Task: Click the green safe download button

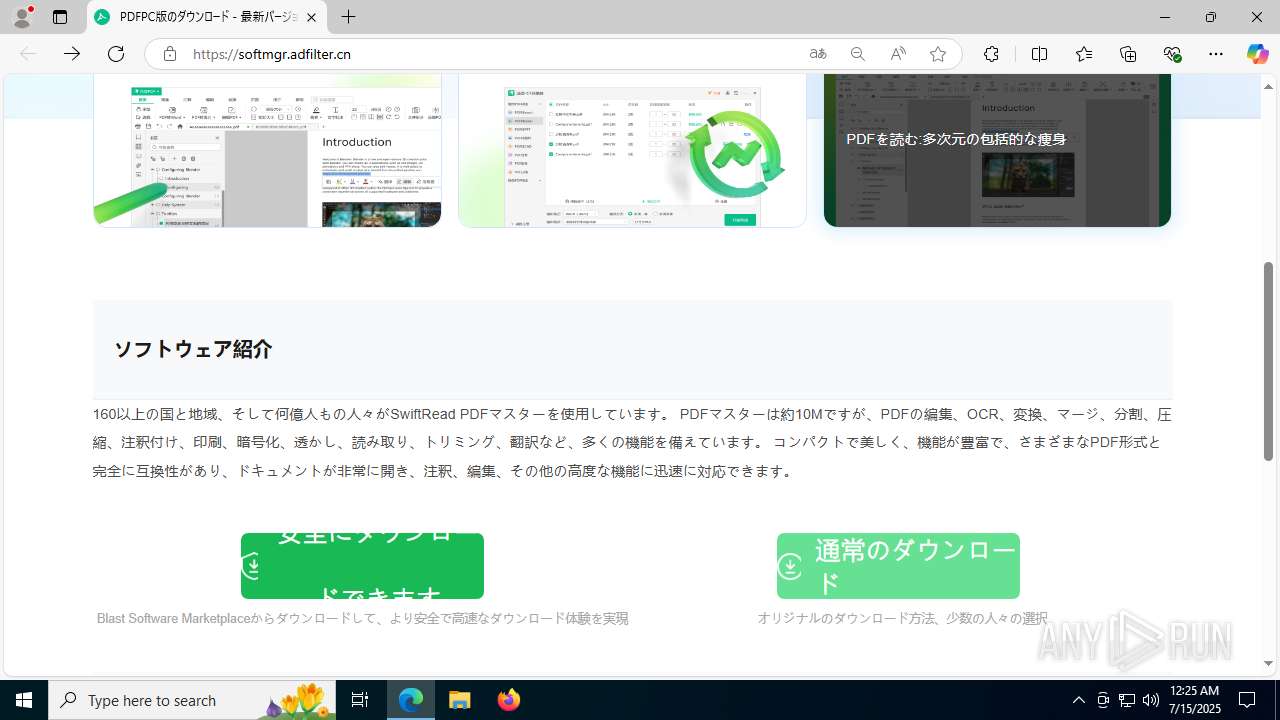Action: click(362, 566)
